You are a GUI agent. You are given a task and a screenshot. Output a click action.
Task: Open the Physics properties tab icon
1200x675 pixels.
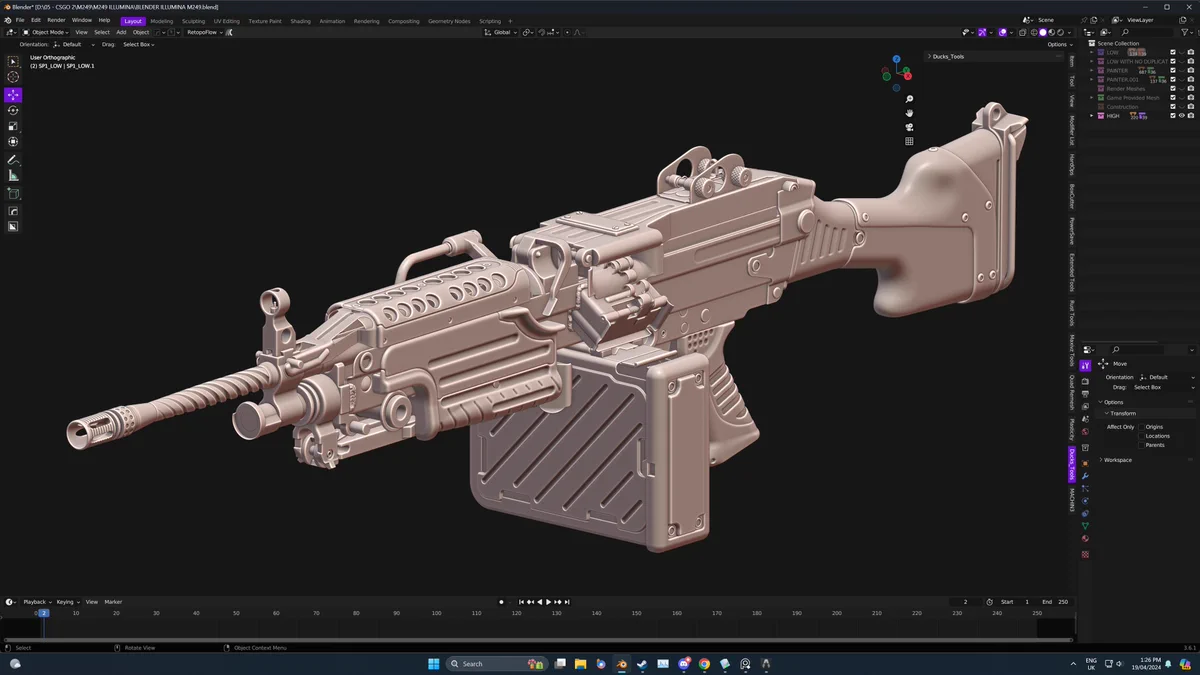[x=1085, y=500]
